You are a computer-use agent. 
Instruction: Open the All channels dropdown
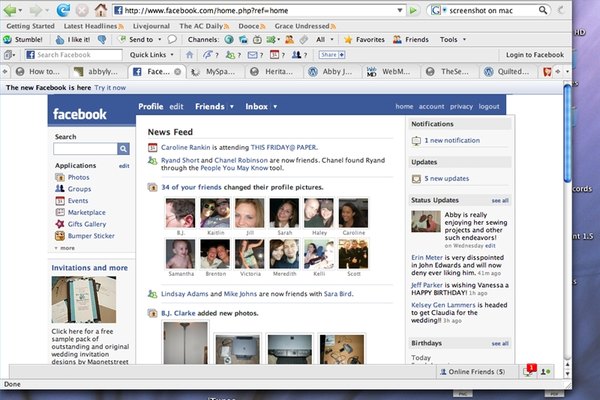click(x=332, y=39)
